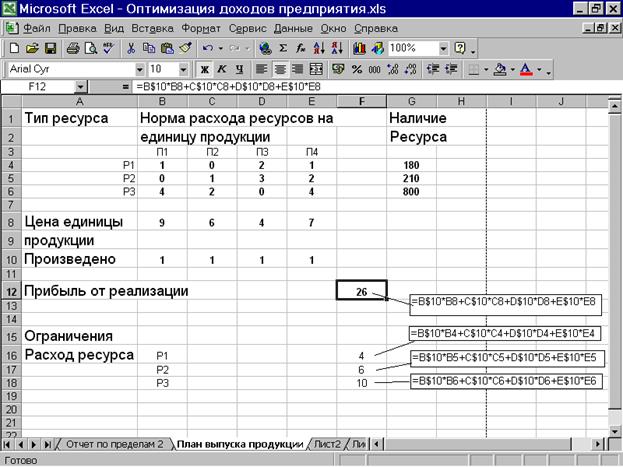Toggle italic formatting (К)
Screen dimensions: 623x467
(x=221, y=70)
